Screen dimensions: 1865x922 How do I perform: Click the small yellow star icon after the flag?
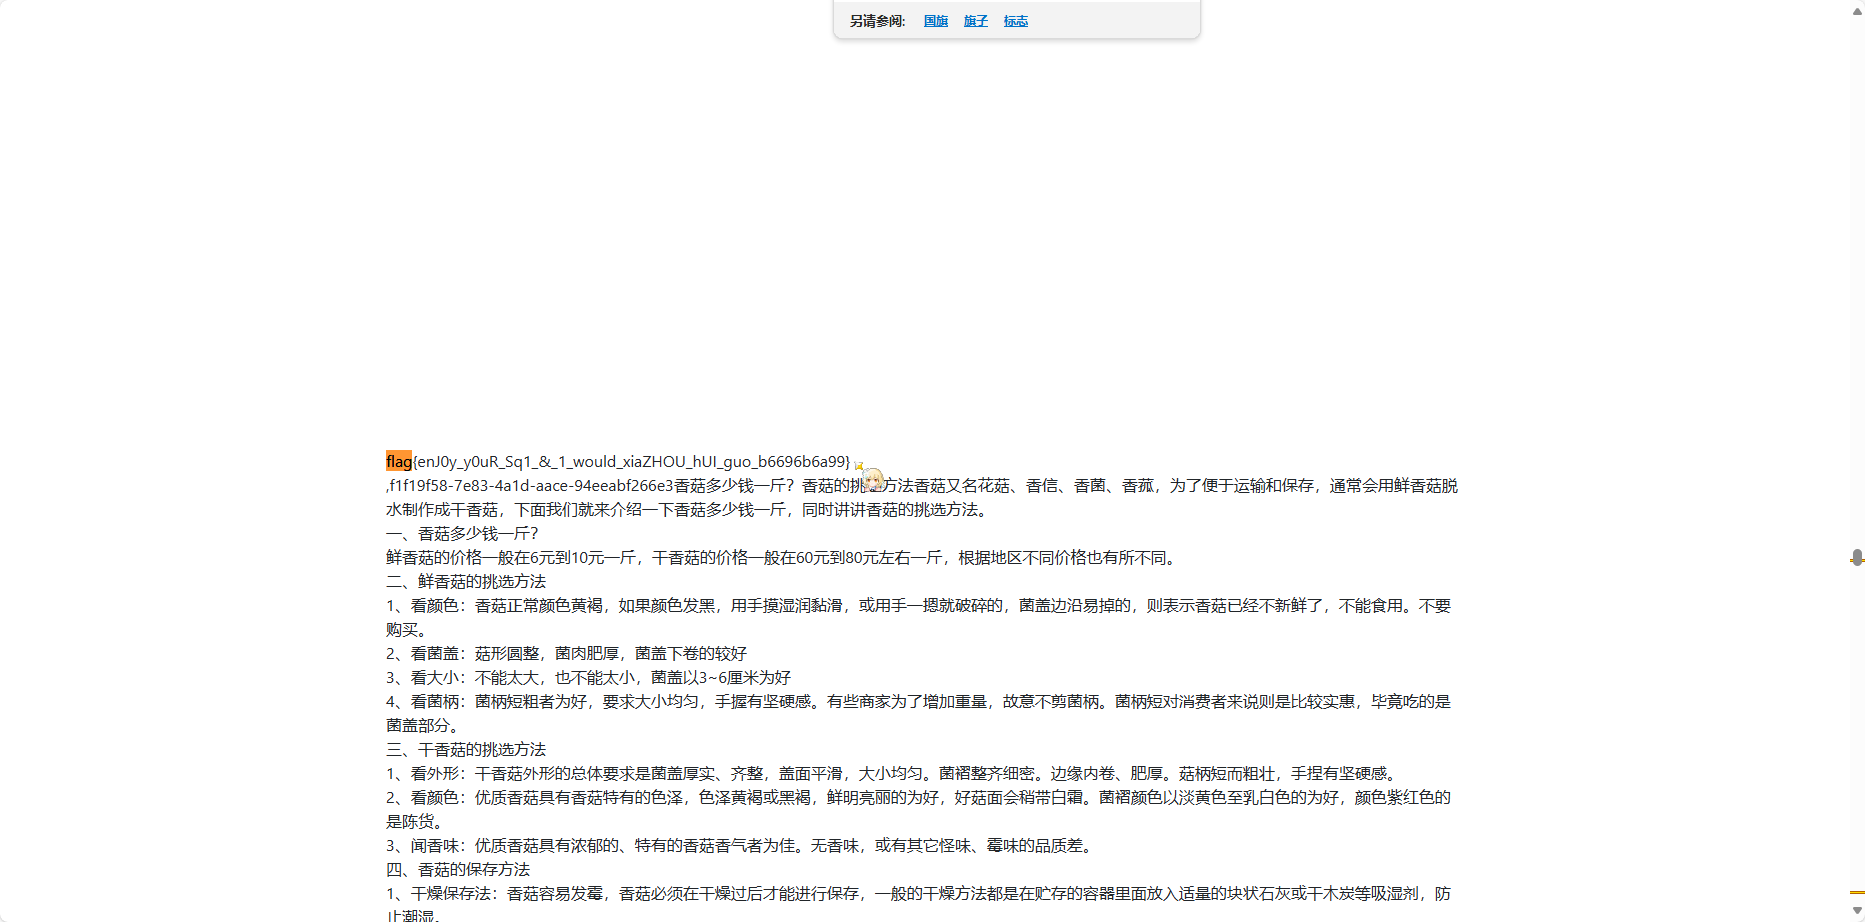pos(858,465)
